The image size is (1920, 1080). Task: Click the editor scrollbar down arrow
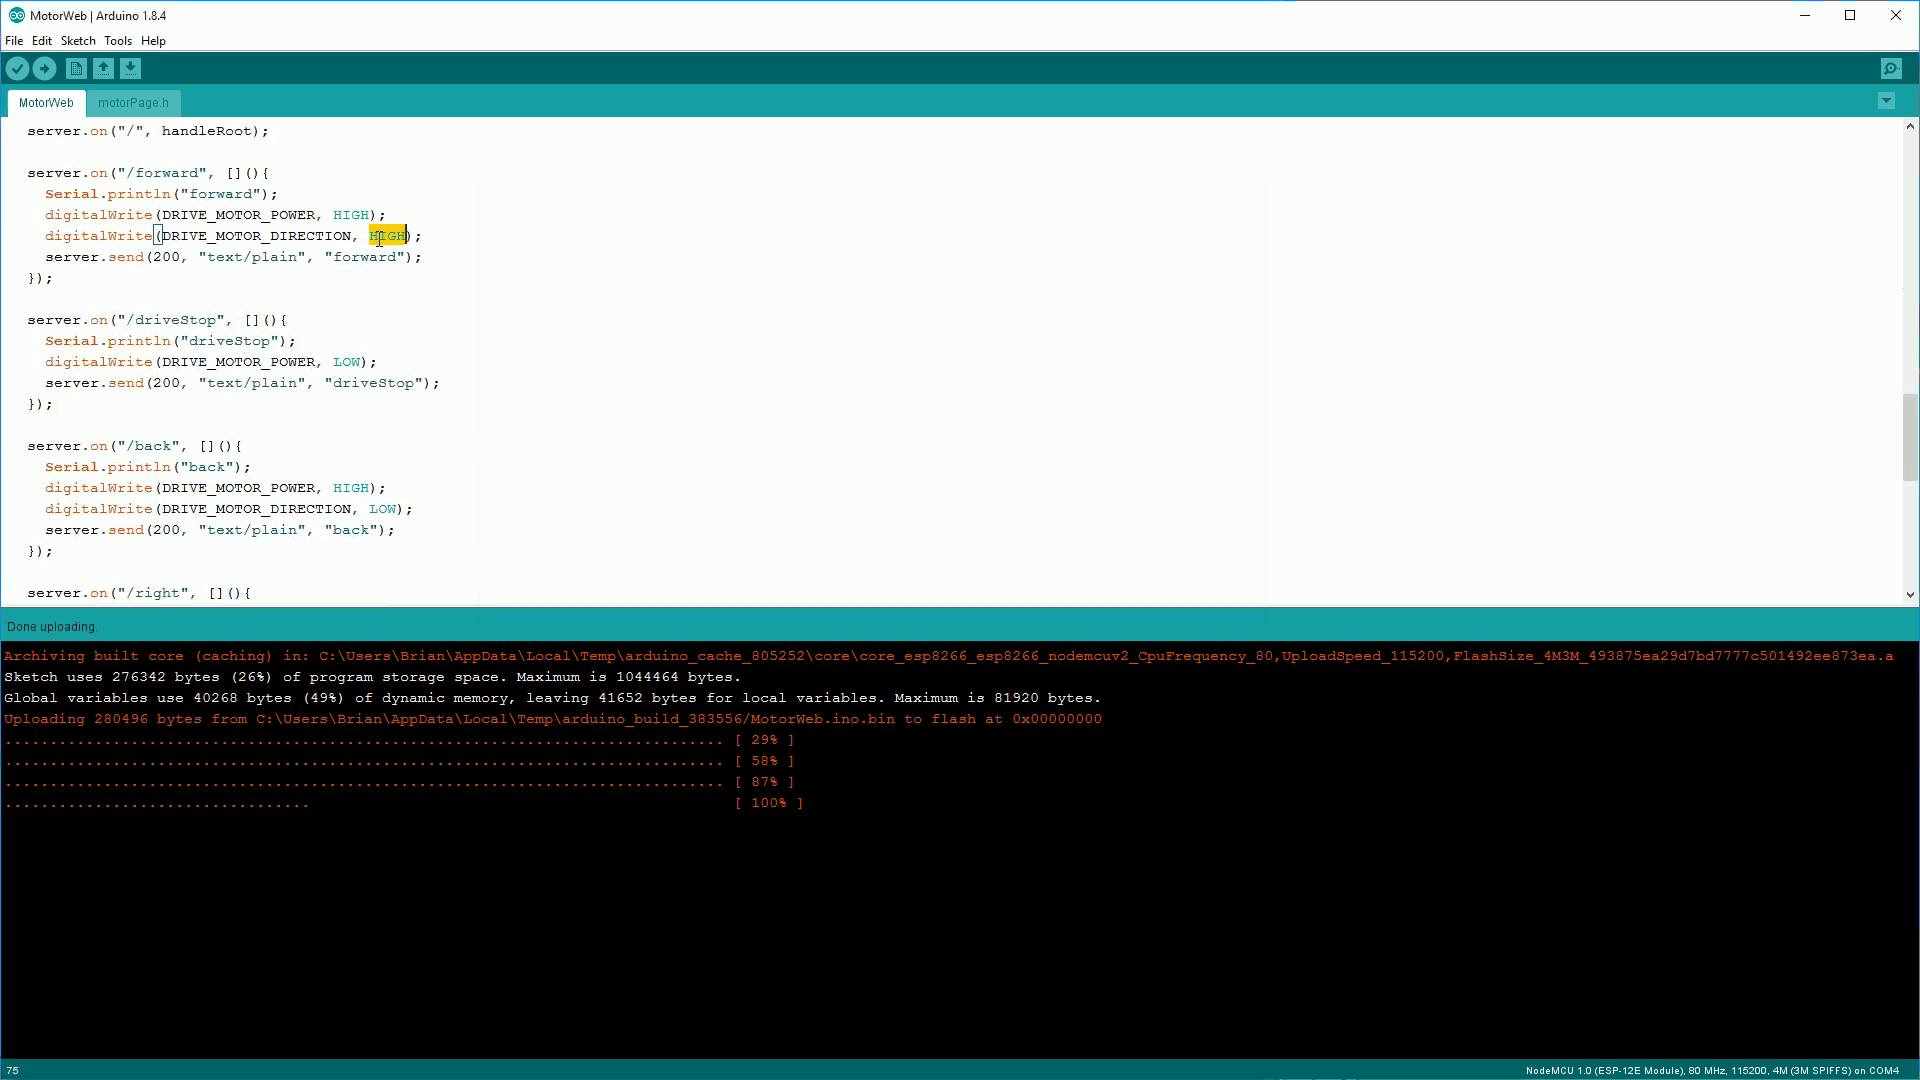pyautogui.click(x=1910, y=594)
